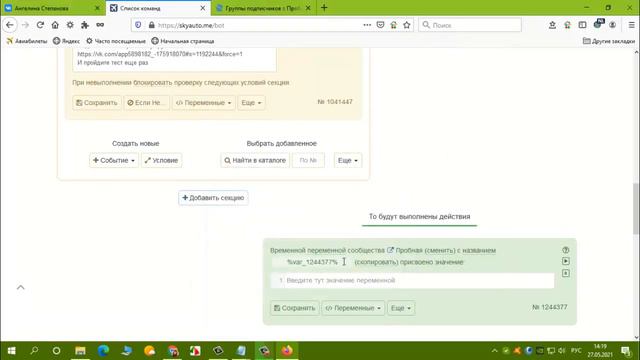Click Сохранить in green action block
This screenshot has width=640, height=360.
click(x=294, y=308)
